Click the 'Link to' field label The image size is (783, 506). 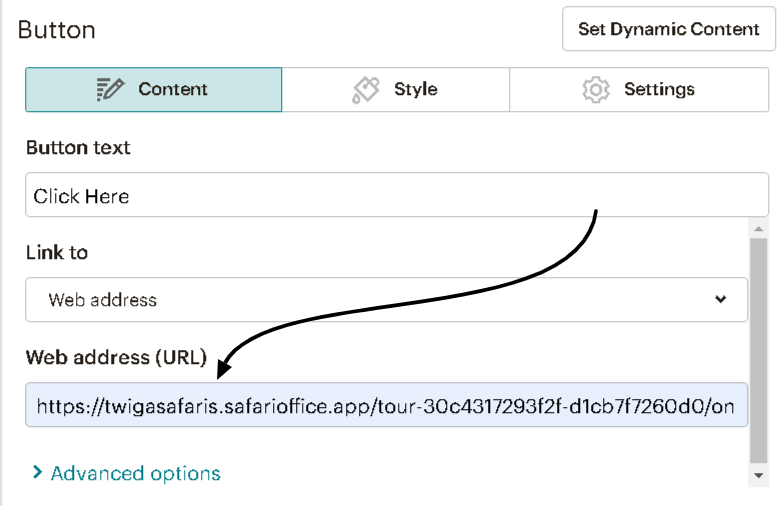click(57, 253)
